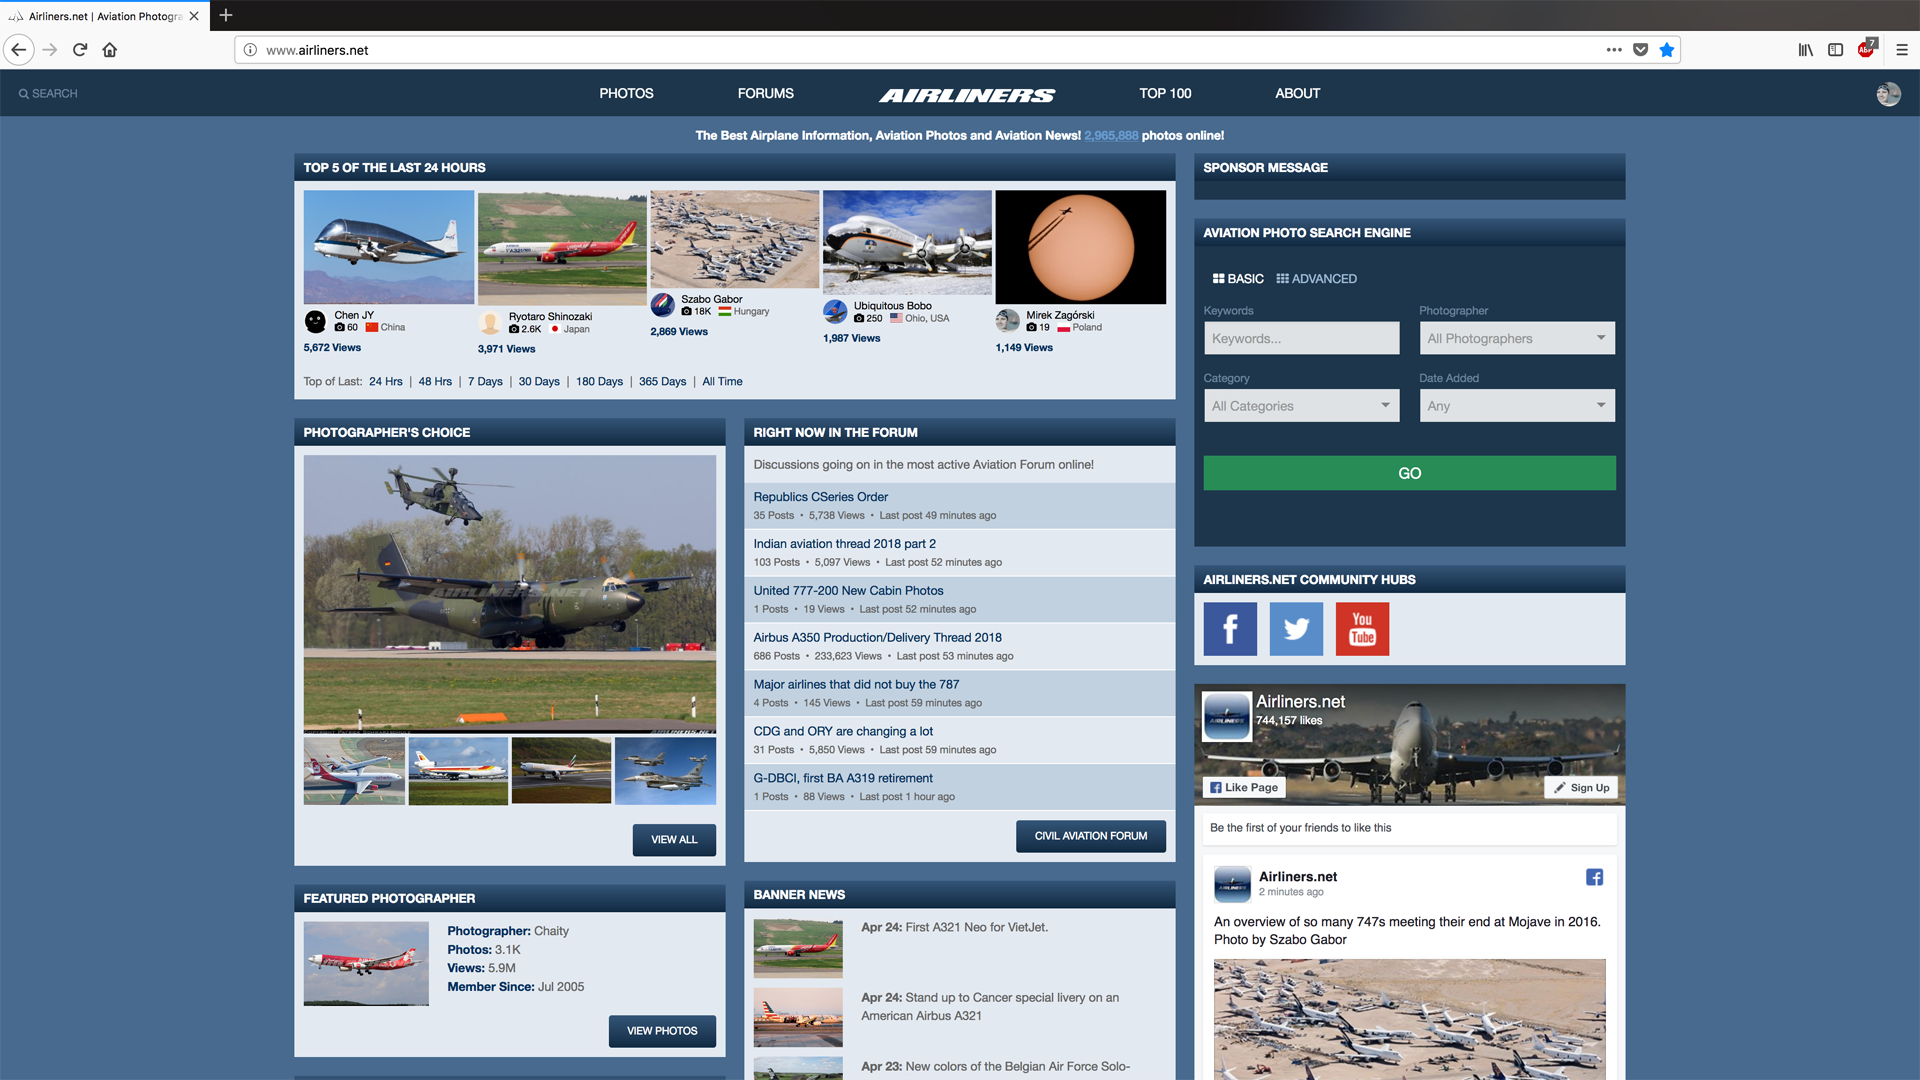Open Indian aviation thread 2018 part 2
Image resolution: width=1920 pixels, height=1080 pixels.
[x=844, y=544]
